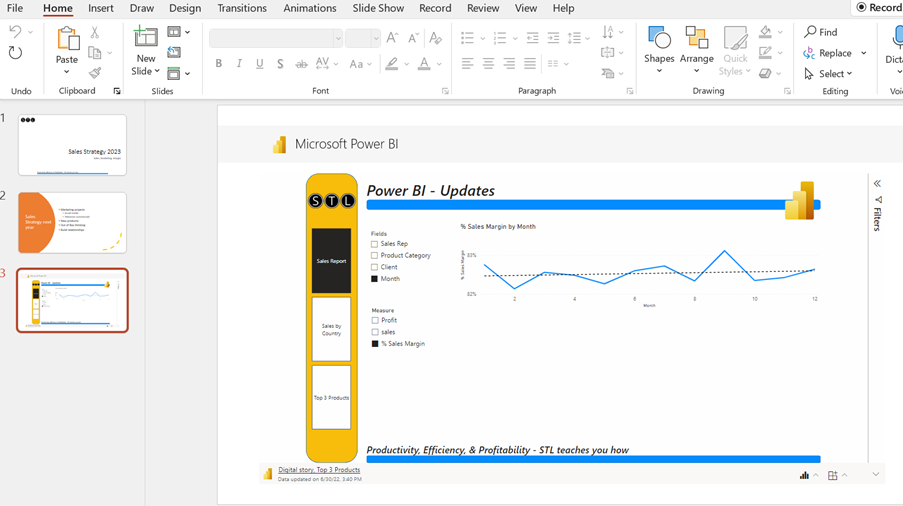
Task: Increase font size
Action: (x=392, y=38)
